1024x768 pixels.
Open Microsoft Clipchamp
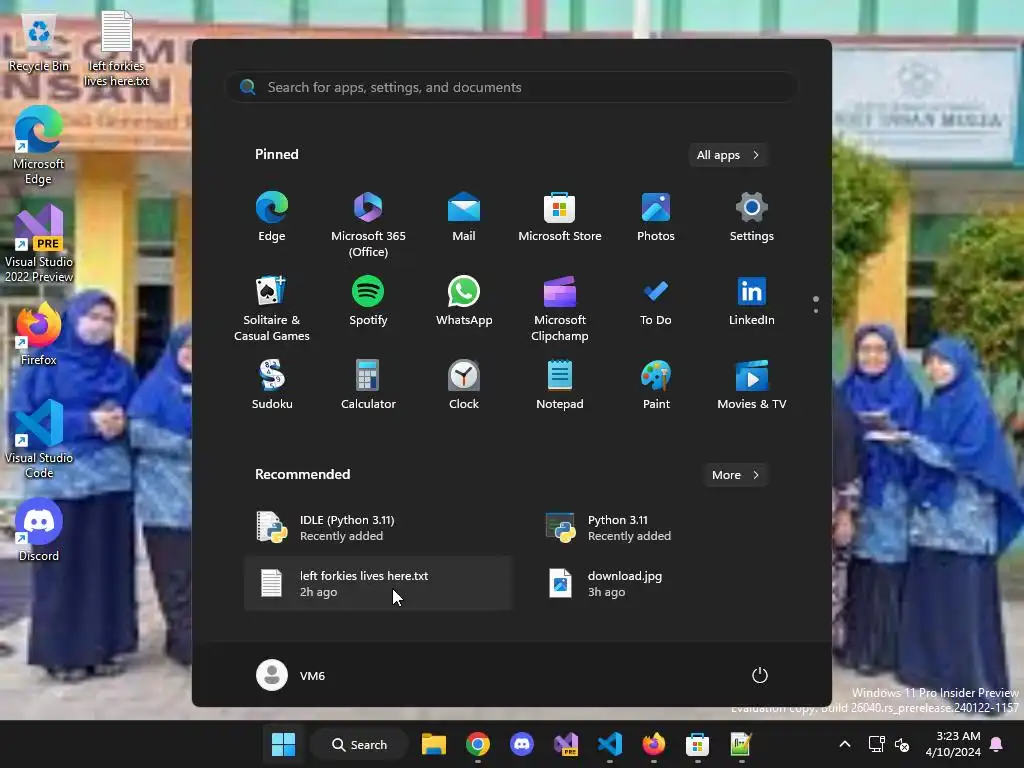[x=560, y=308]
